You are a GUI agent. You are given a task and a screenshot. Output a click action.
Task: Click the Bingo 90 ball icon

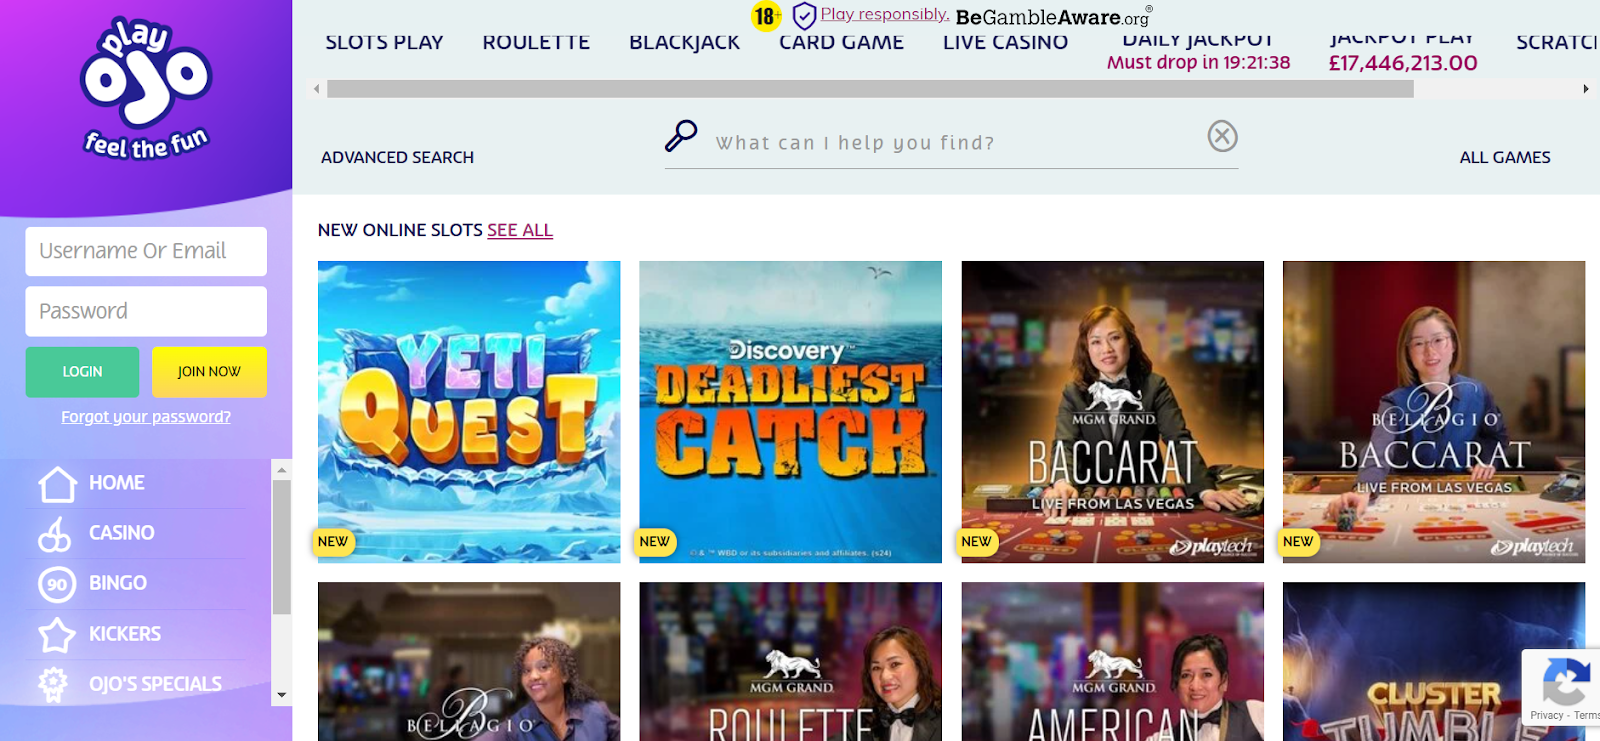pyautogui.click(x=57, y=584)
